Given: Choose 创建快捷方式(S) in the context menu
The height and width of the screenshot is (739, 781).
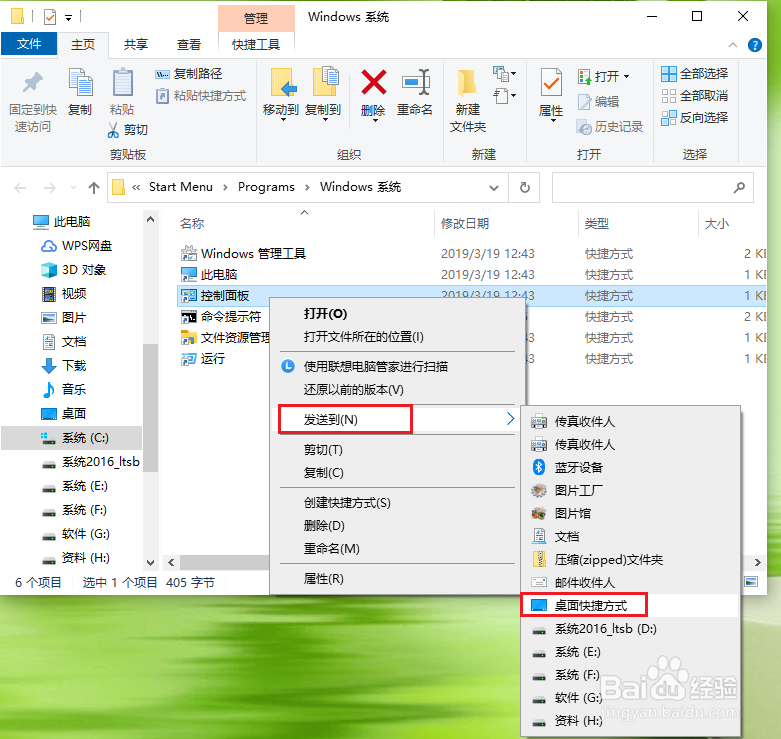Looking at the screenshot, I should [x=347, y=503].
